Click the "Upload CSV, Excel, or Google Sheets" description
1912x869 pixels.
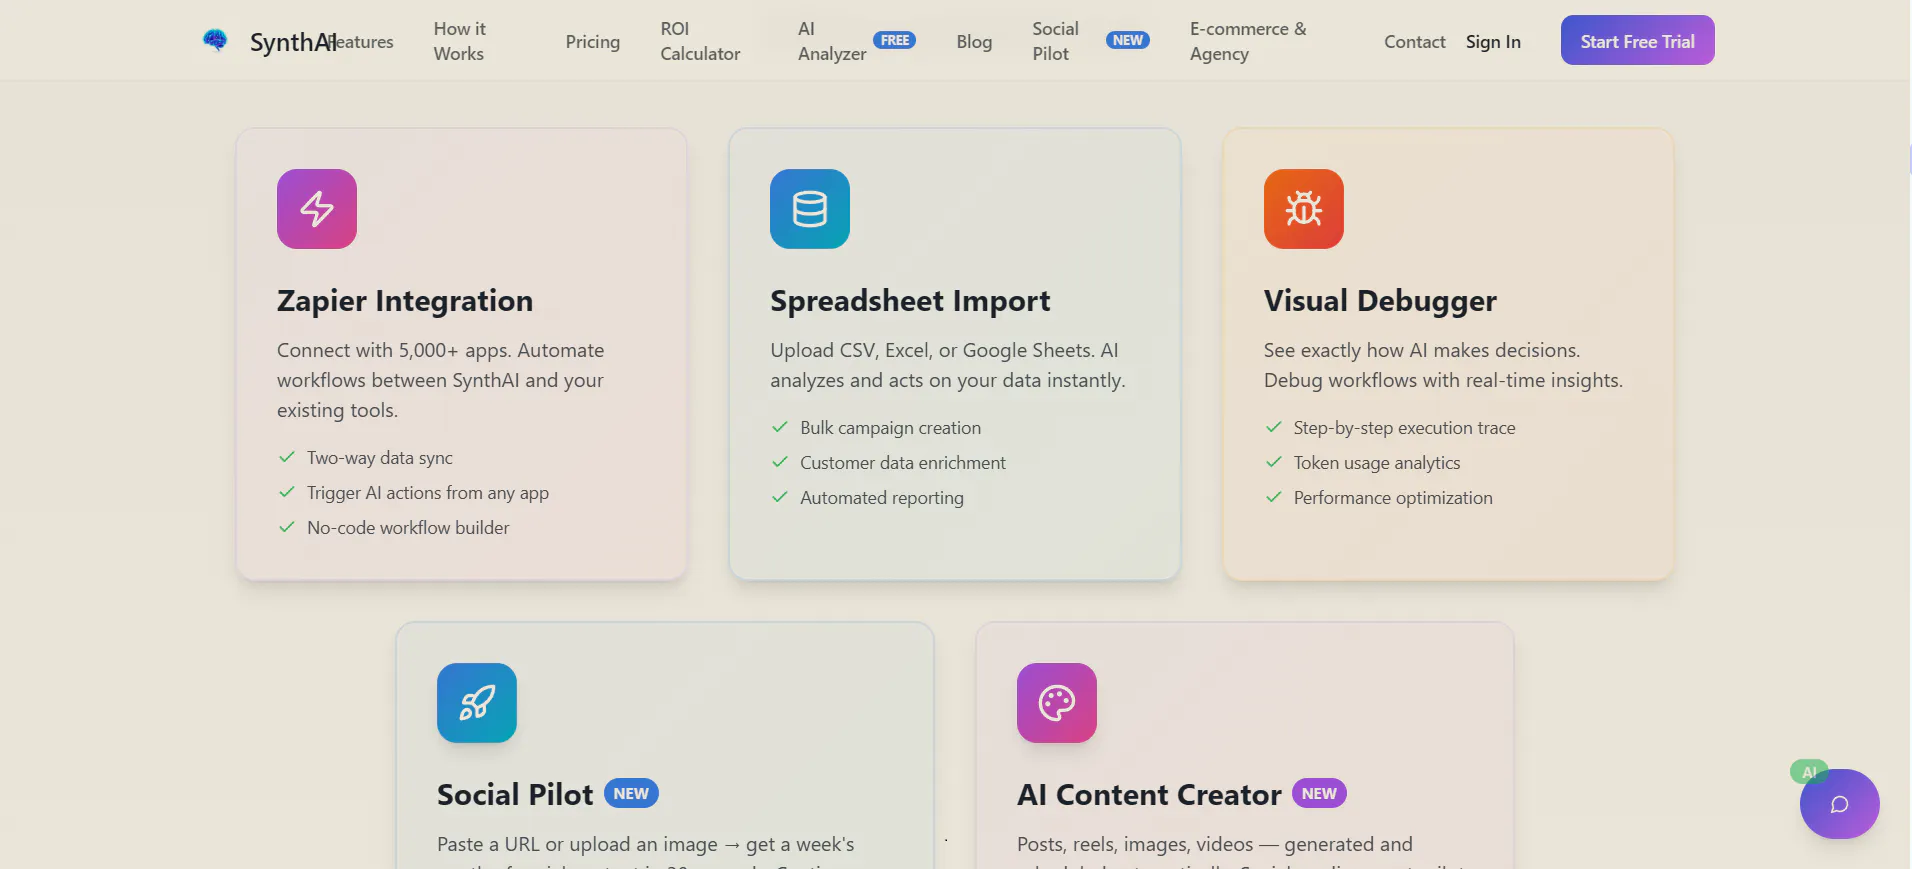tap(948, 365)
